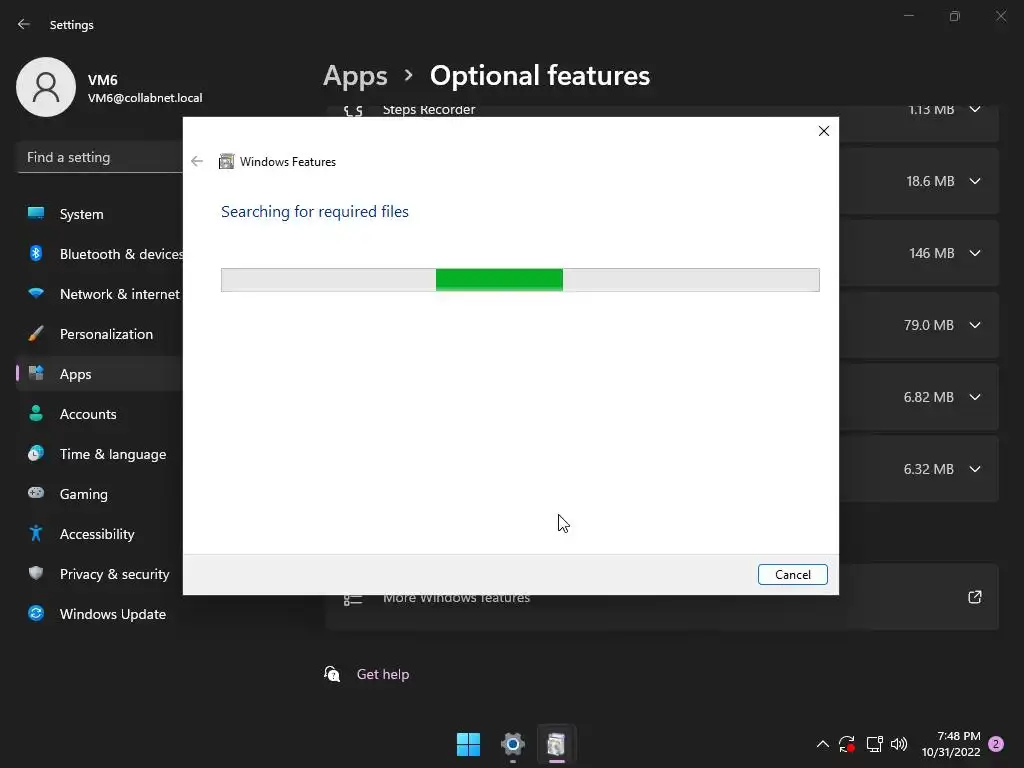The height and width of the screenshot is (768, 1024).
Task: Select Apps in the sidebar
Action: (99, 374)
